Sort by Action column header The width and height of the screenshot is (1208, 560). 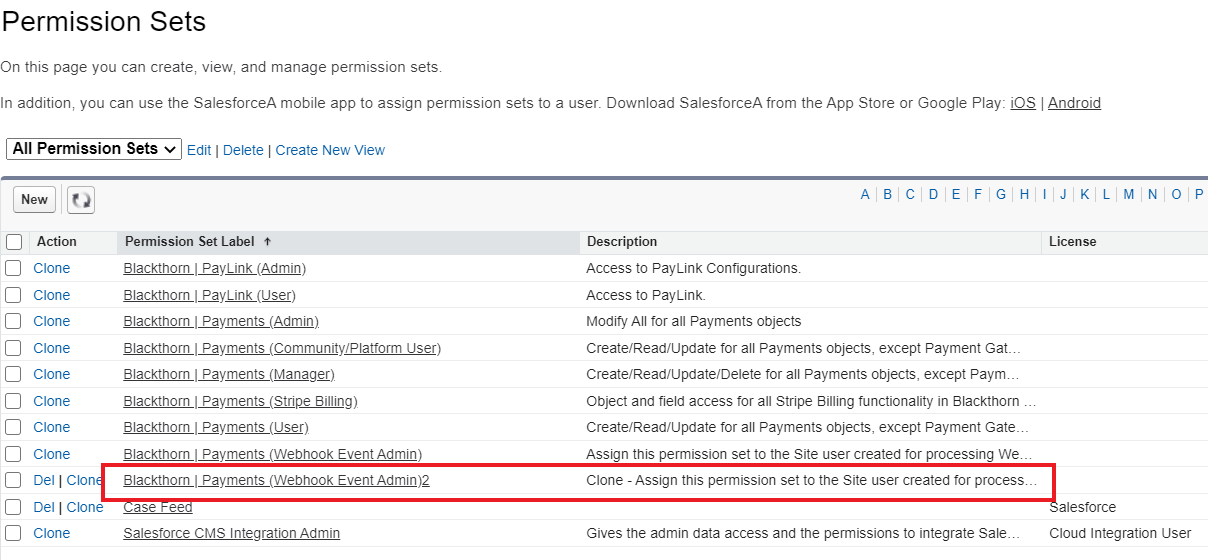(57, 242)
